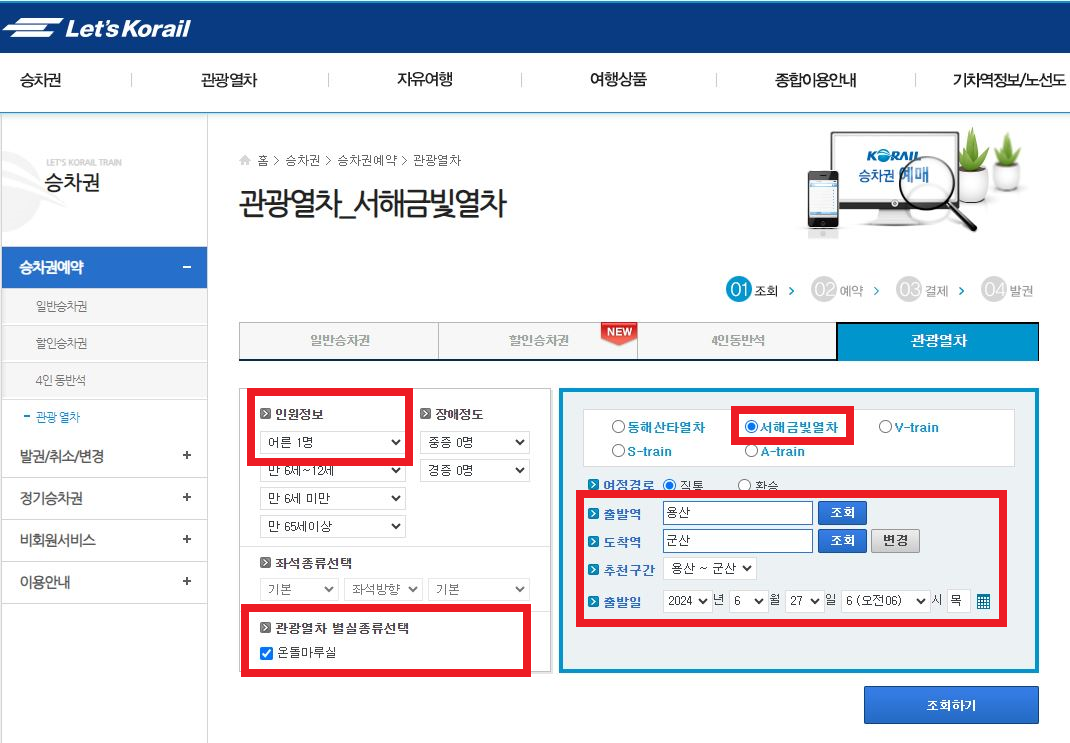Open the 경증 0명 dropdown
This screenshot has width=1070, height=743.
(x=475, y=470)
